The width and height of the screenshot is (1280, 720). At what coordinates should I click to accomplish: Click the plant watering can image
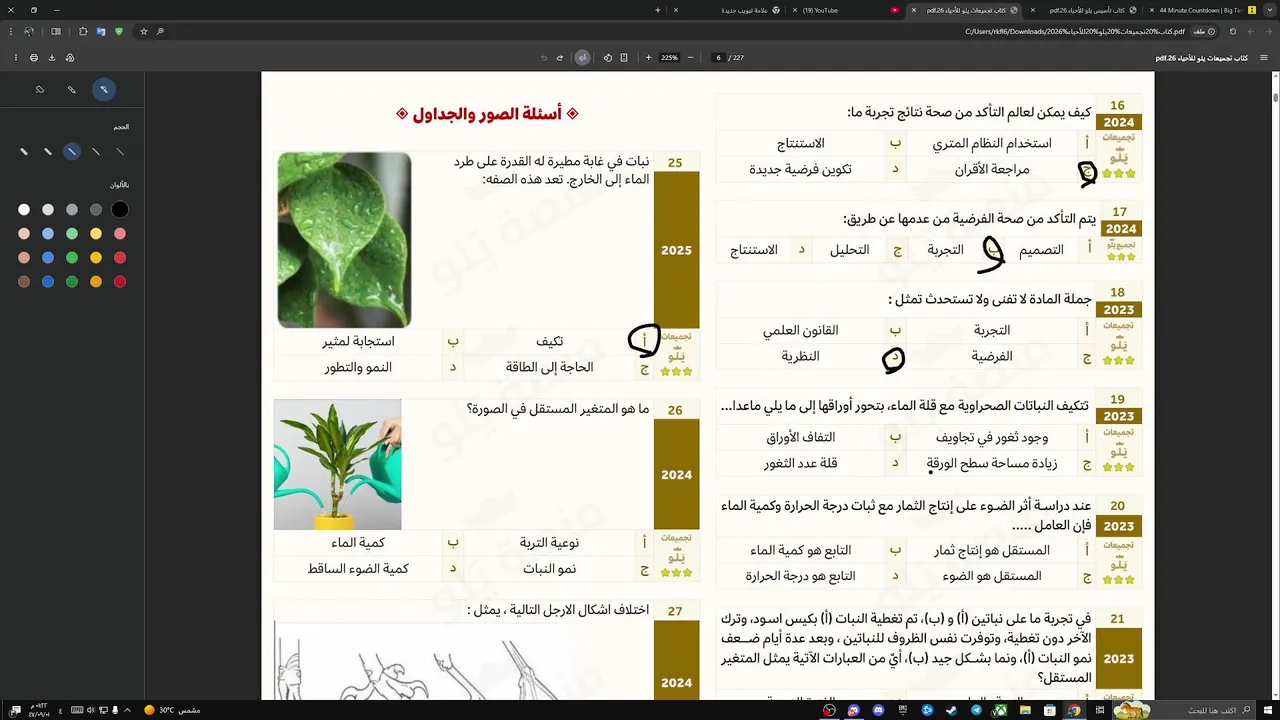(338, 465)
